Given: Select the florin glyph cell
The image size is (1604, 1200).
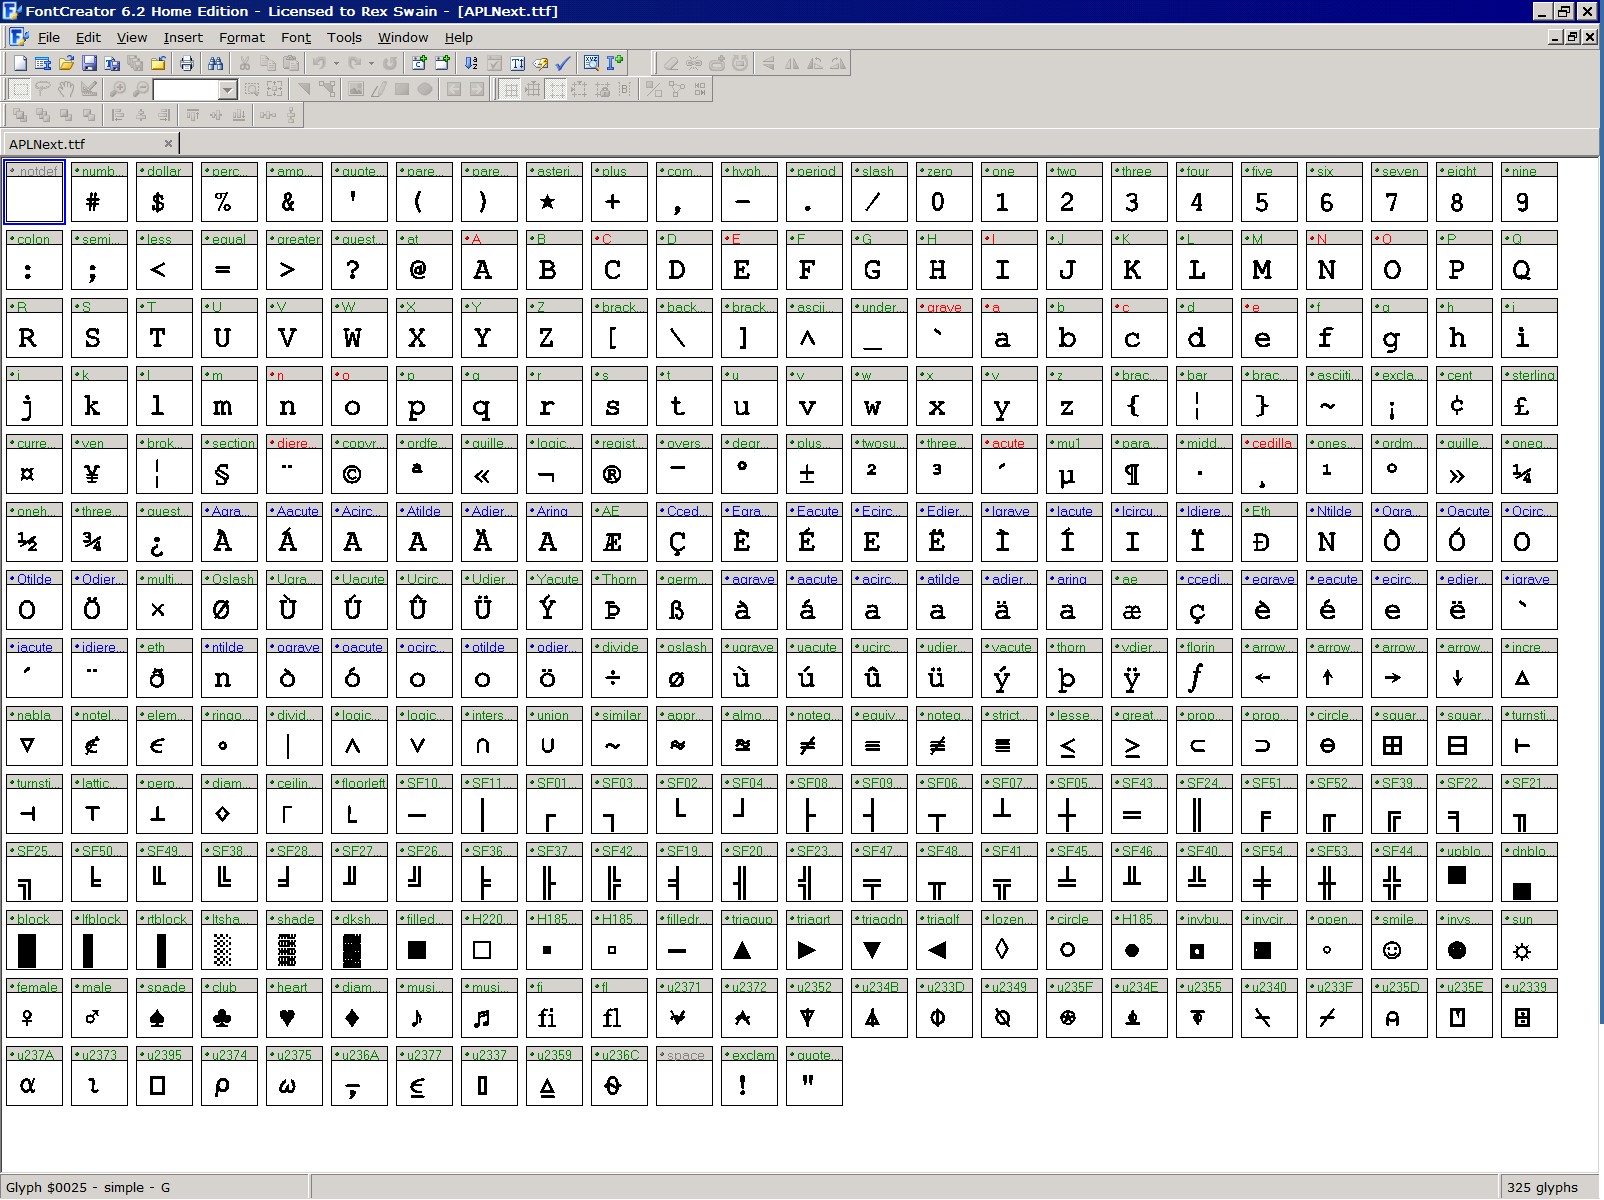Looking at the screenshot, I should 1204,668.
